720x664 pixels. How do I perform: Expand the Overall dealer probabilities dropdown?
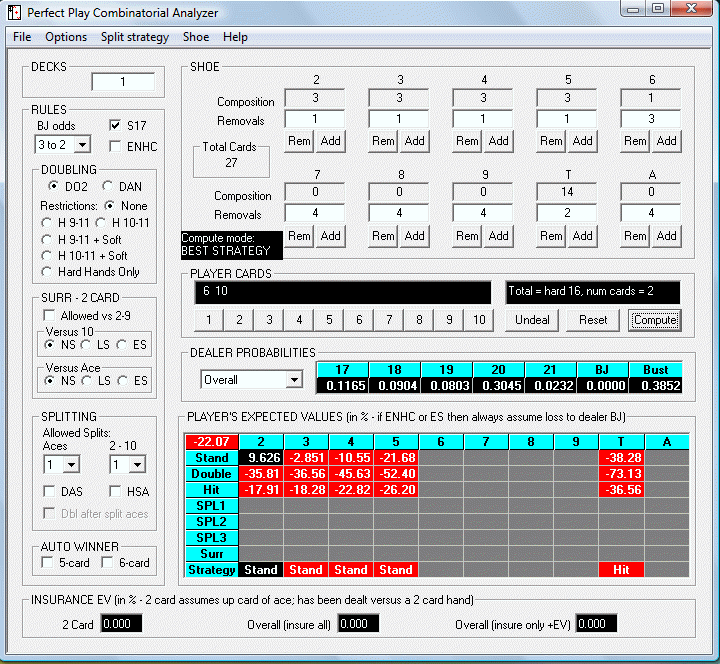294,380
